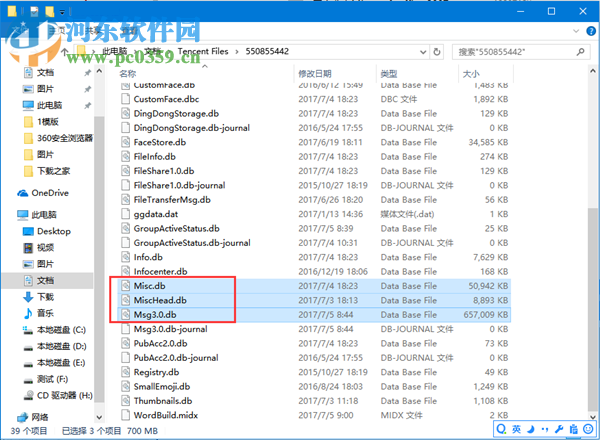Select Infocenter.db file
Image resolution: width=600 pixels, height=440 pixels.
160,272
